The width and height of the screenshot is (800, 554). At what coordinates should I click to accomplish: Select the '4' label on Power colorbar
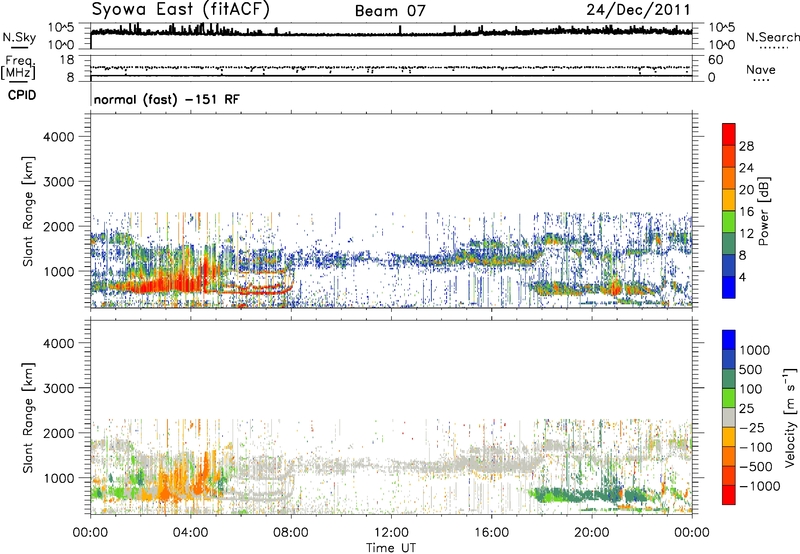(743, 277)
